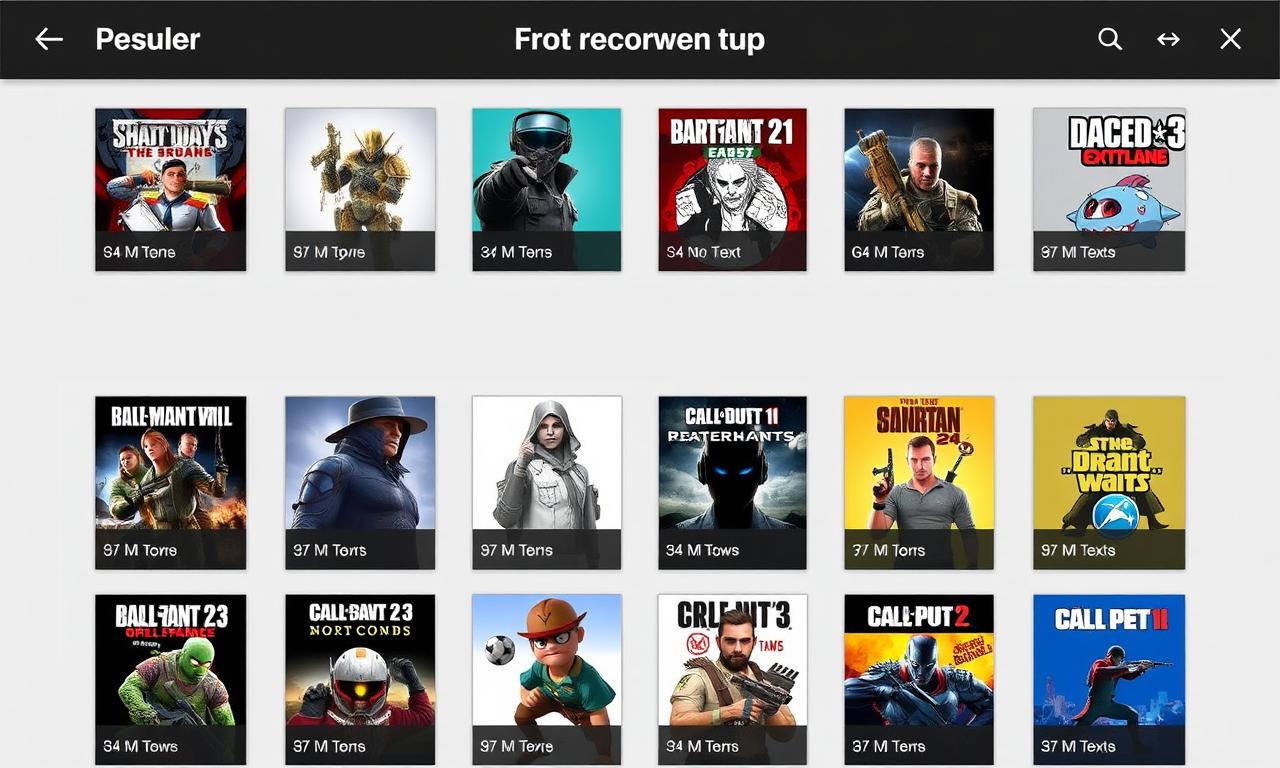Viewport: 1280px width, 768px height.
Task: Open the teal background masked soldier cover
Action: click(546, 189)
